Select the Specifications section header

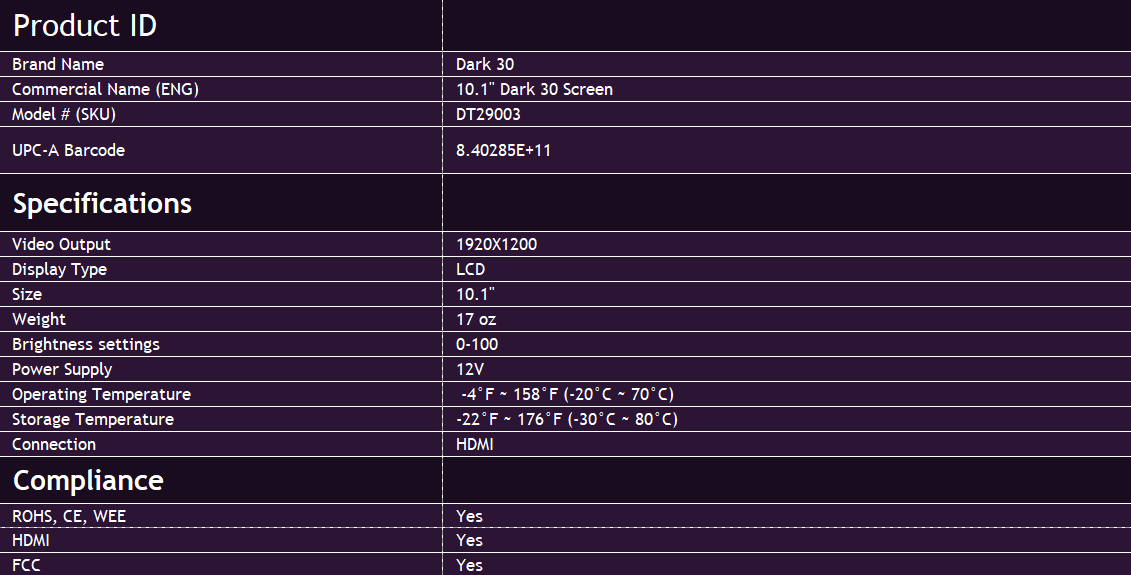tap(221, 203)
